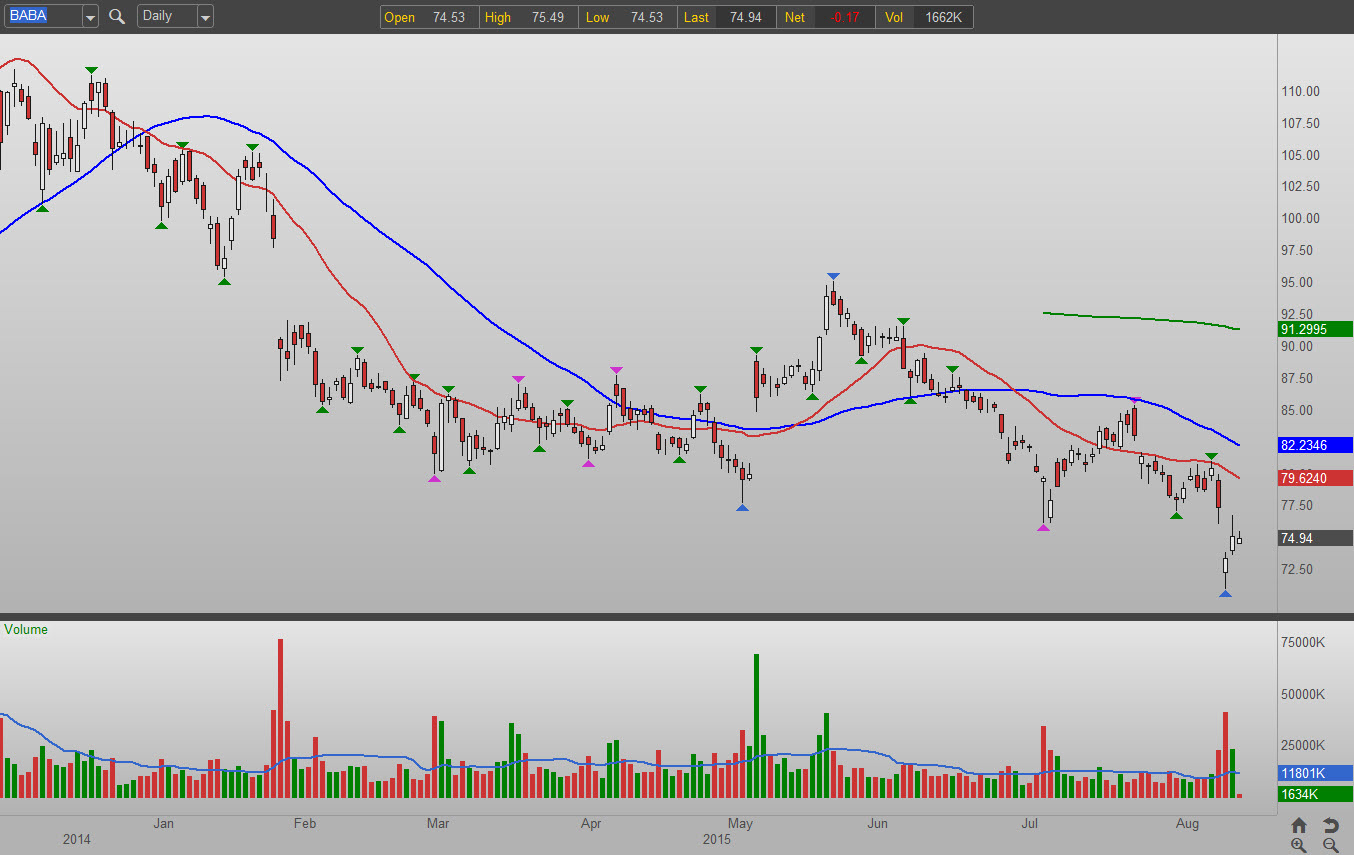Screen dimensions: 1354x855
Task: Click the blue triangle marker below the August low
Action: [1225, 594]
